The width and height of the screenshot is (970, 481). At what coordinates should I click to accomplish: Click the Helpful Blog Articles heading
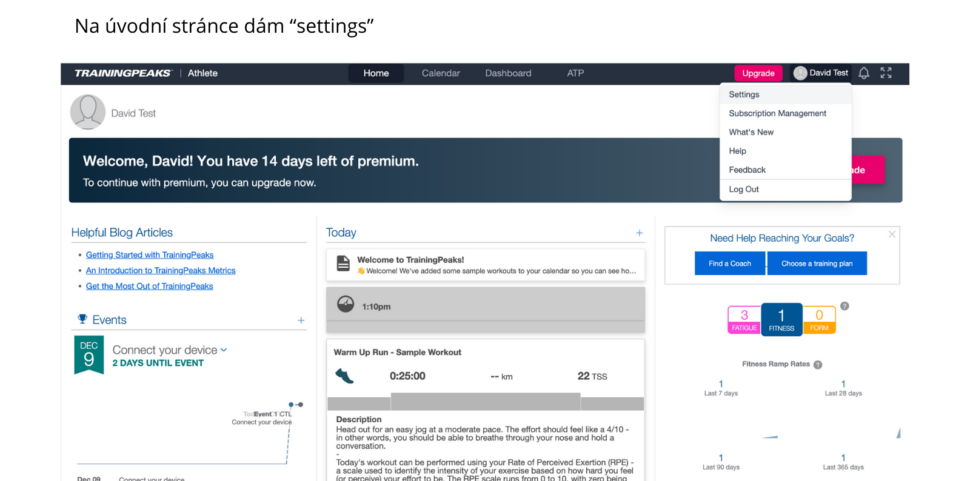click(122, 232)
